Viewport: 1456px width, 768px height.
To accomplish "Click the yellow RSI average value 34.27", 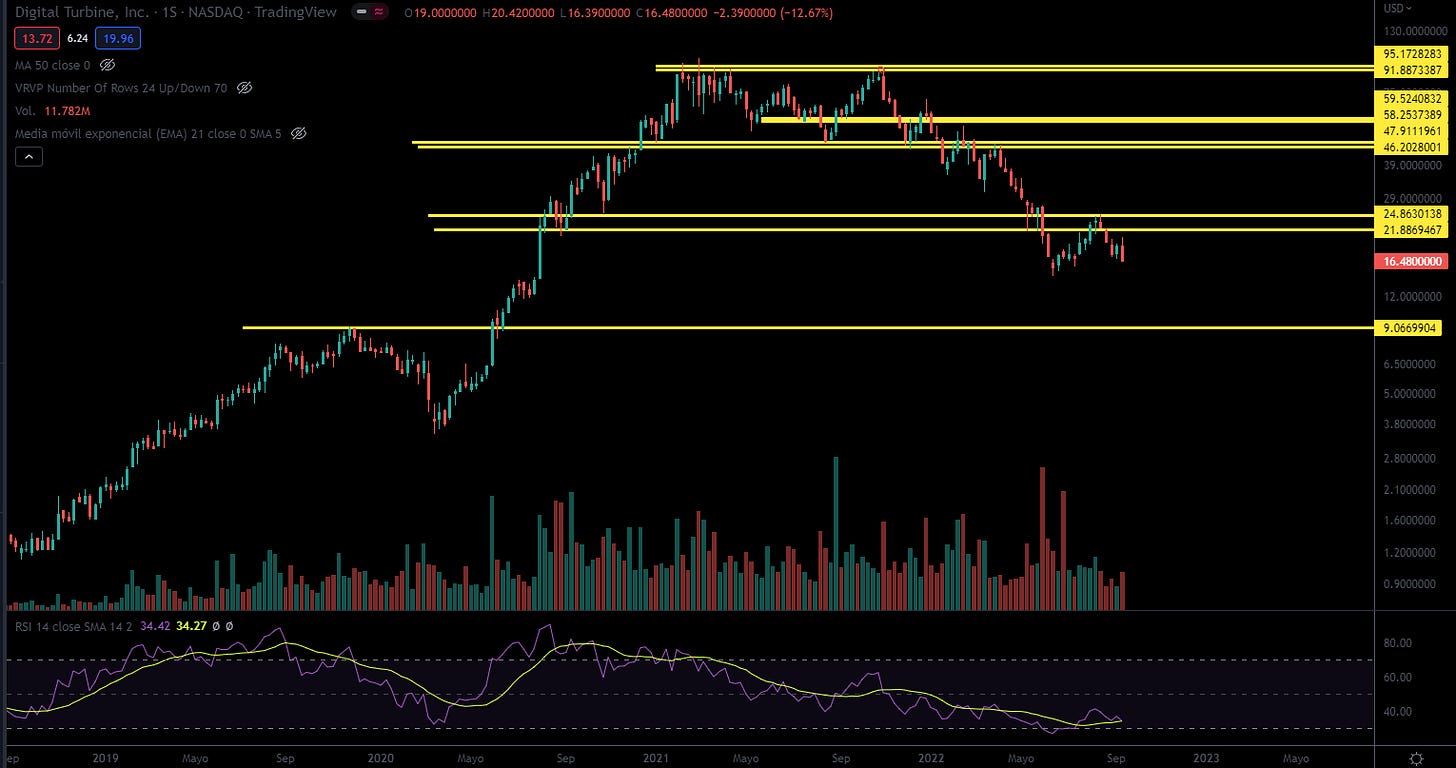I will [x=190, y=627].
